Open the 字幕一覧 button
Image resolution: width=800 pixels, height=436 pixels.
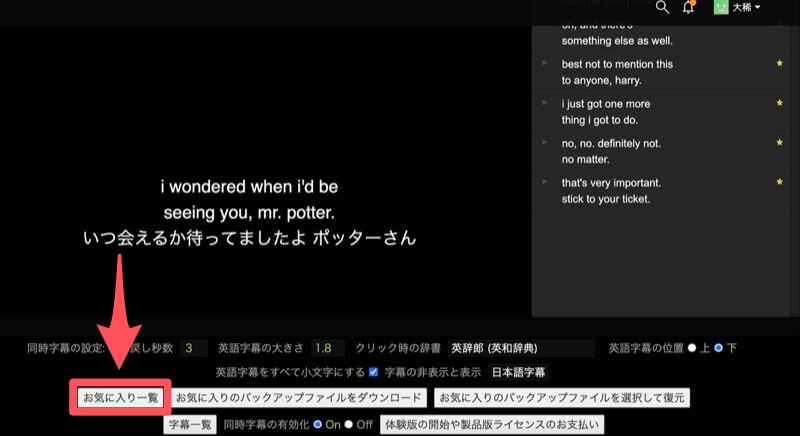[189, 424]
